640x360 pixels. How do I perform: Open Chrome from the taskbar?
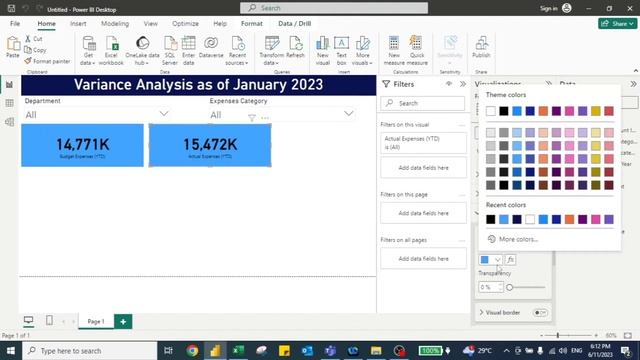192,351
